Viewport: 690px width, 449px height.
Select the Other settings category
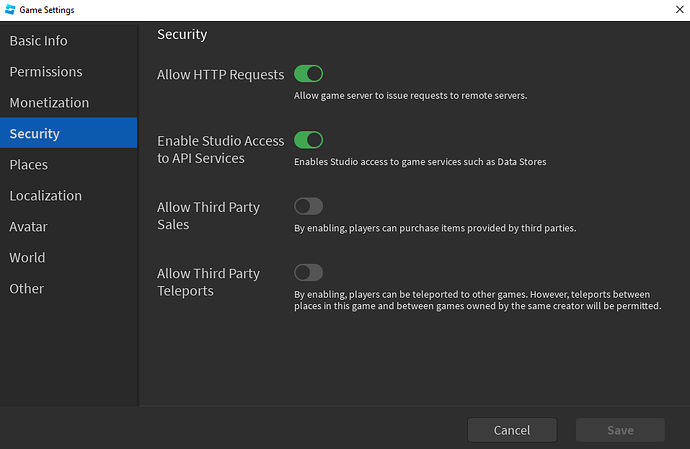(27, 289)
